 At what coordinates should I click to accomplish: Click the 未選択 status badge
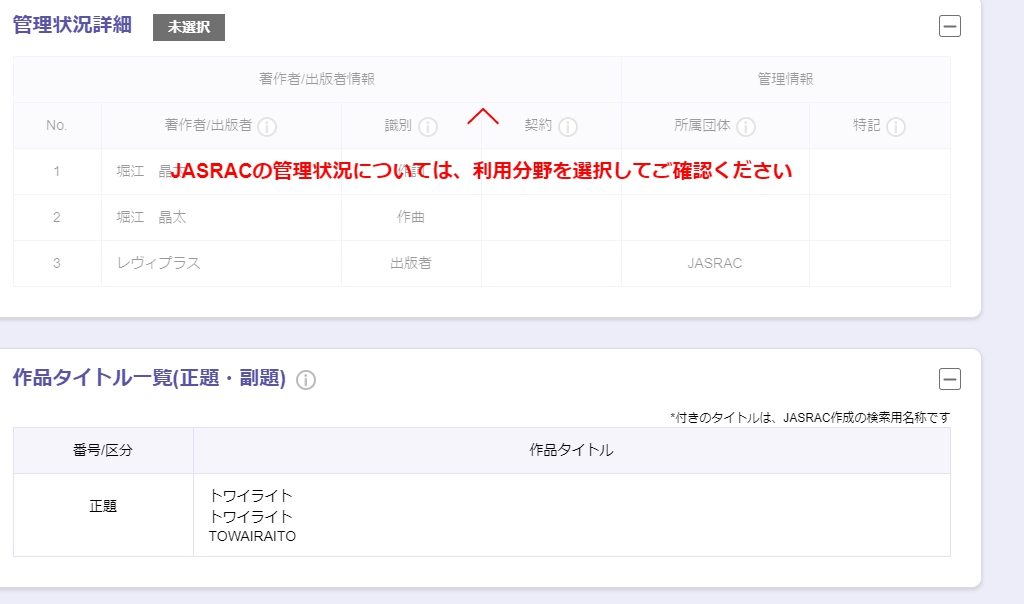coord(189,28)
